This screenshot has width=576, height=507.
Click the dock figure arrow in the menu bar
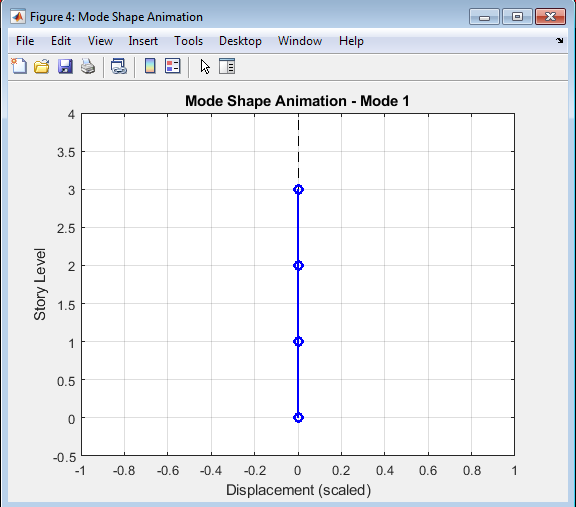559,40
